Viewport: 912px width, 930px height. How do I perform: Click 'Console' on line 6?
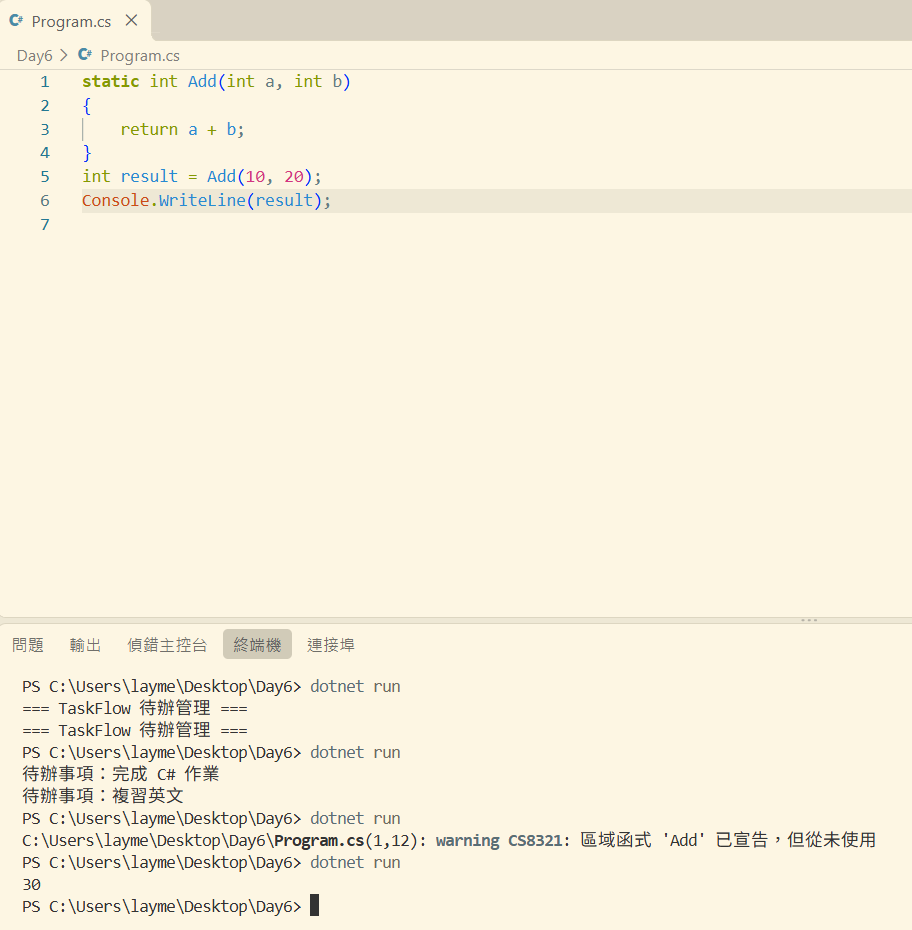click(115, 200)
